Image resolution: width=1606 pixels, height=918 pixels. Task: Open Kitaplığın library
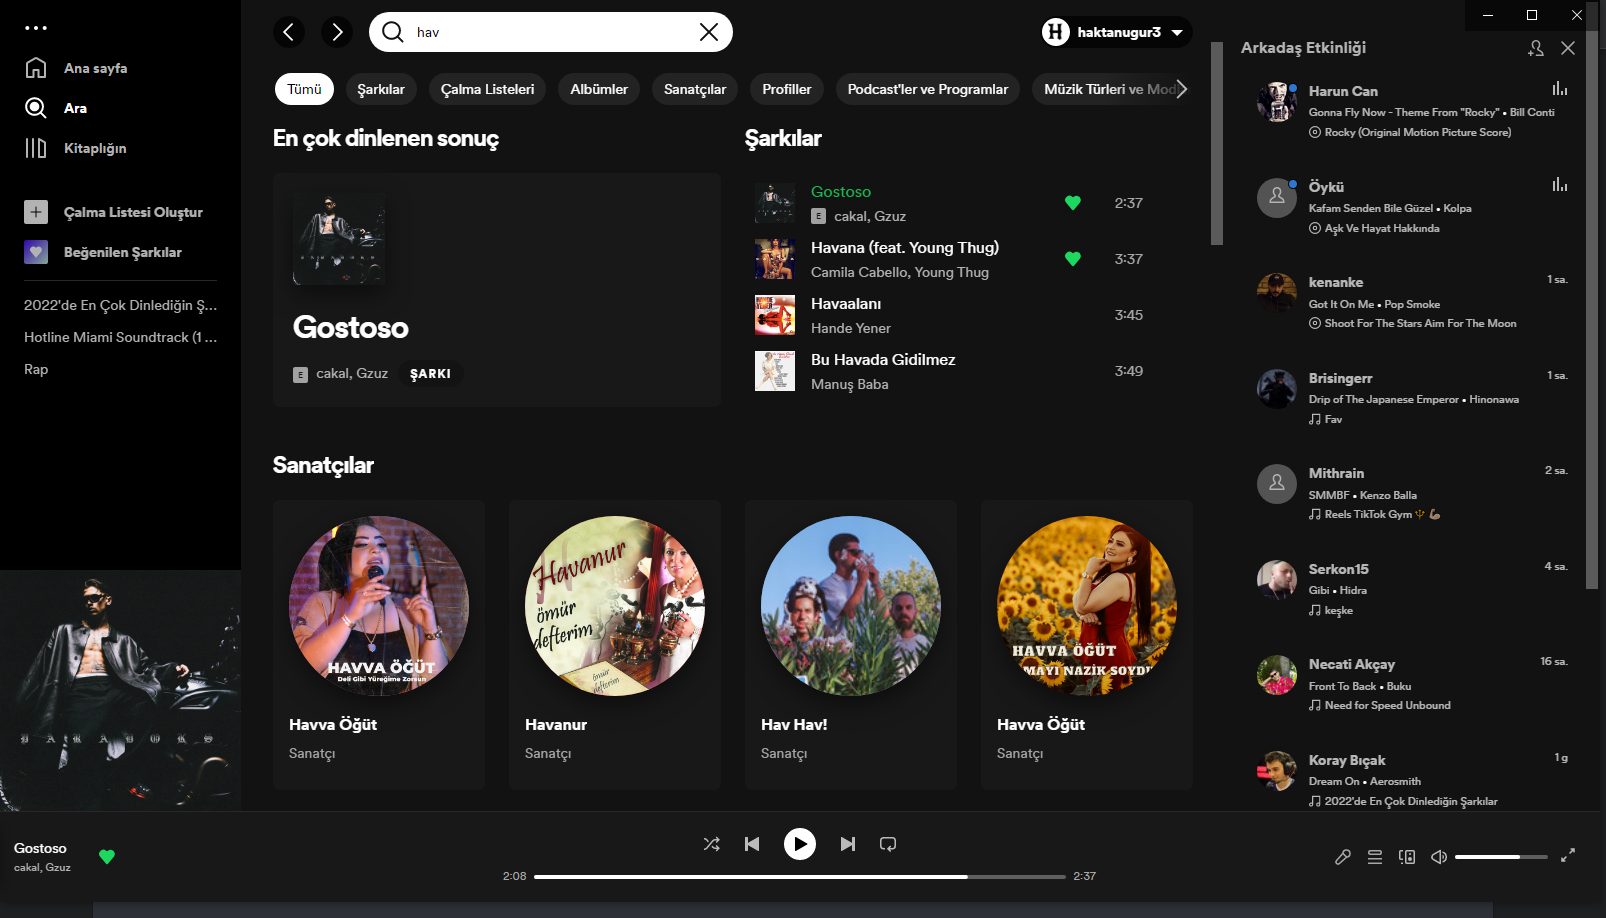pyautogui.click(x=76, y=148)
